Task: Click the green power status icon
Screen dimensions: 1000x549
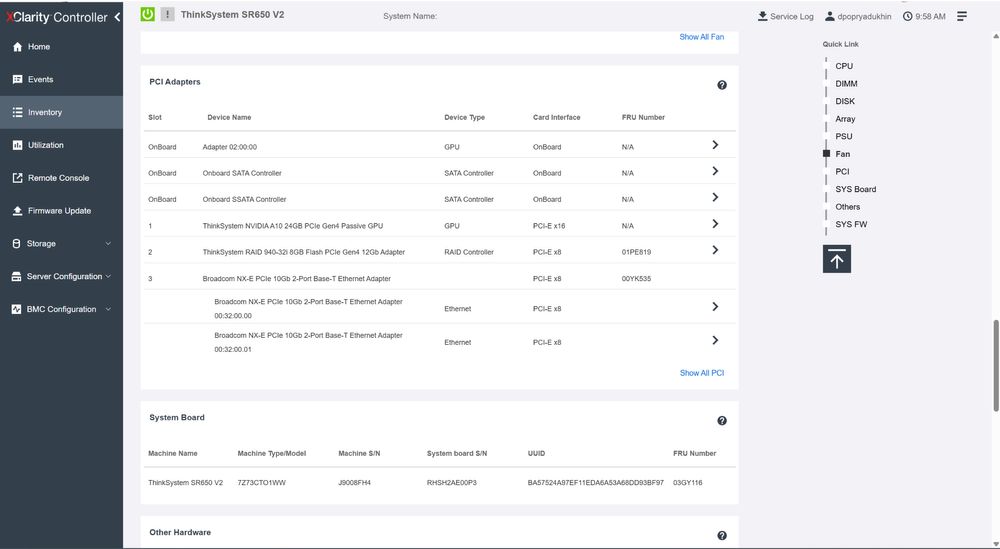Action: (x=147, y=14)
